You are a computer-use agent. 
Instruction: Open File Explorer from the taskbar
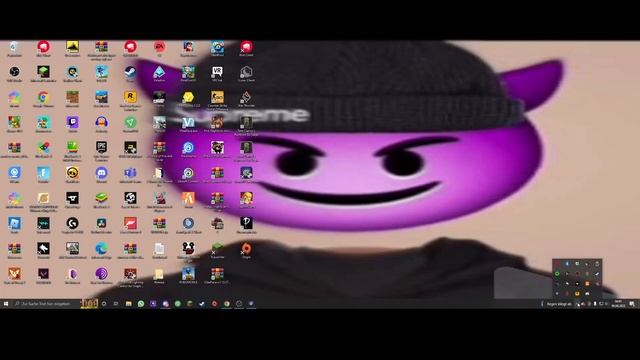coord(129,304)
